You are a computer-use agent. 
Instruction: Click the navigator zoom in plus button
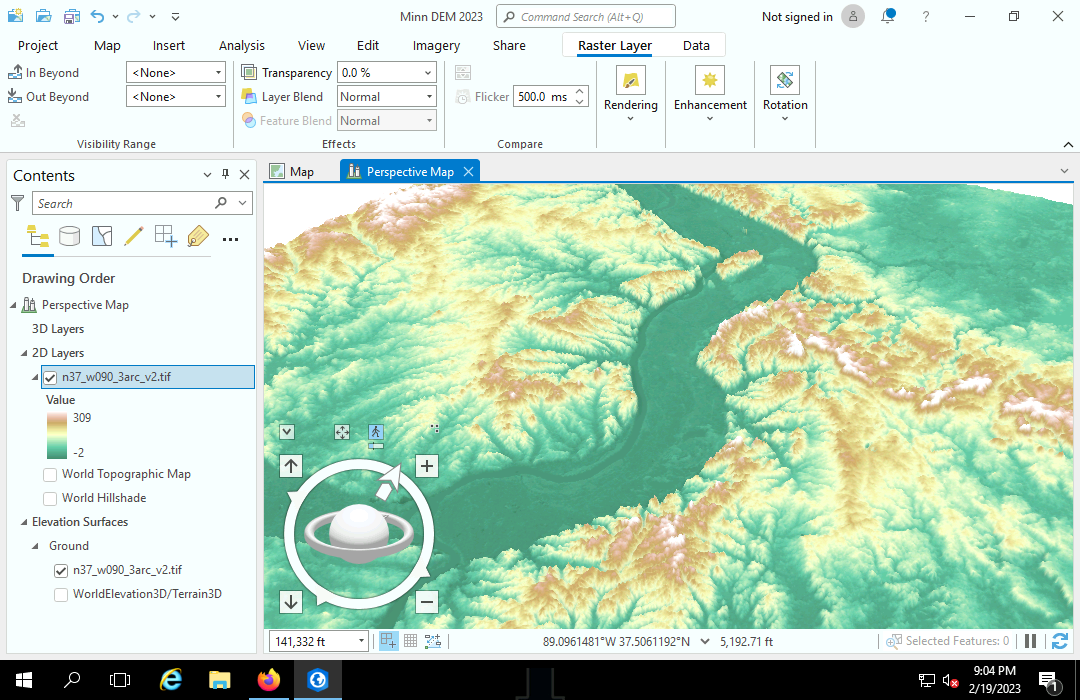(427, 465)
